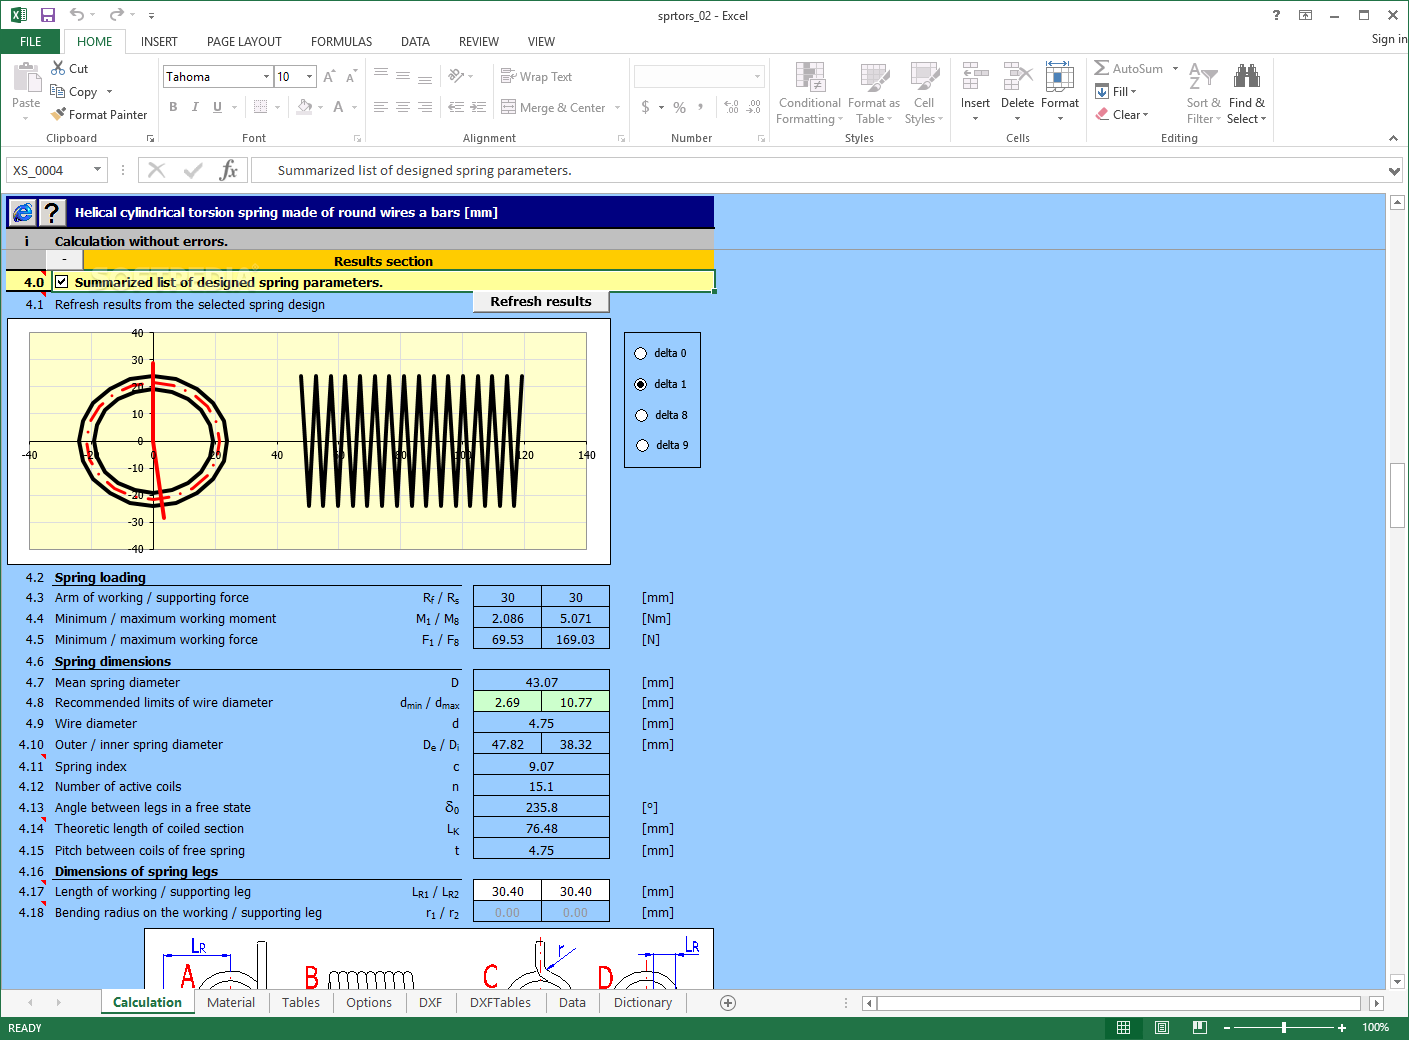This screenshot has height=1040, width=1409.
Task: Open the number format dropdown
Action: [x=757, y=77]
